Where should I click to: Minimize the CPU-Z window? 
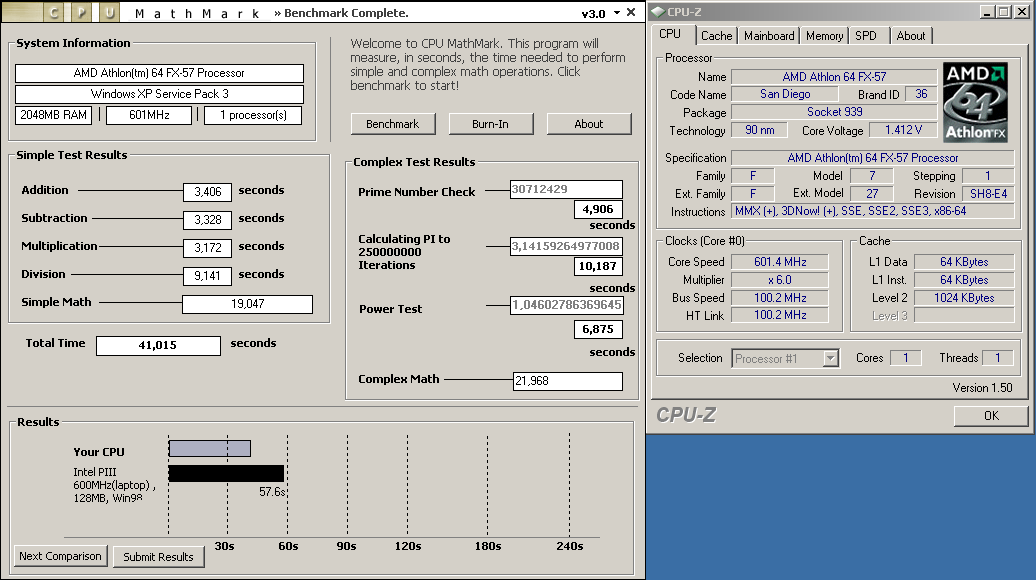pos(986,11)
